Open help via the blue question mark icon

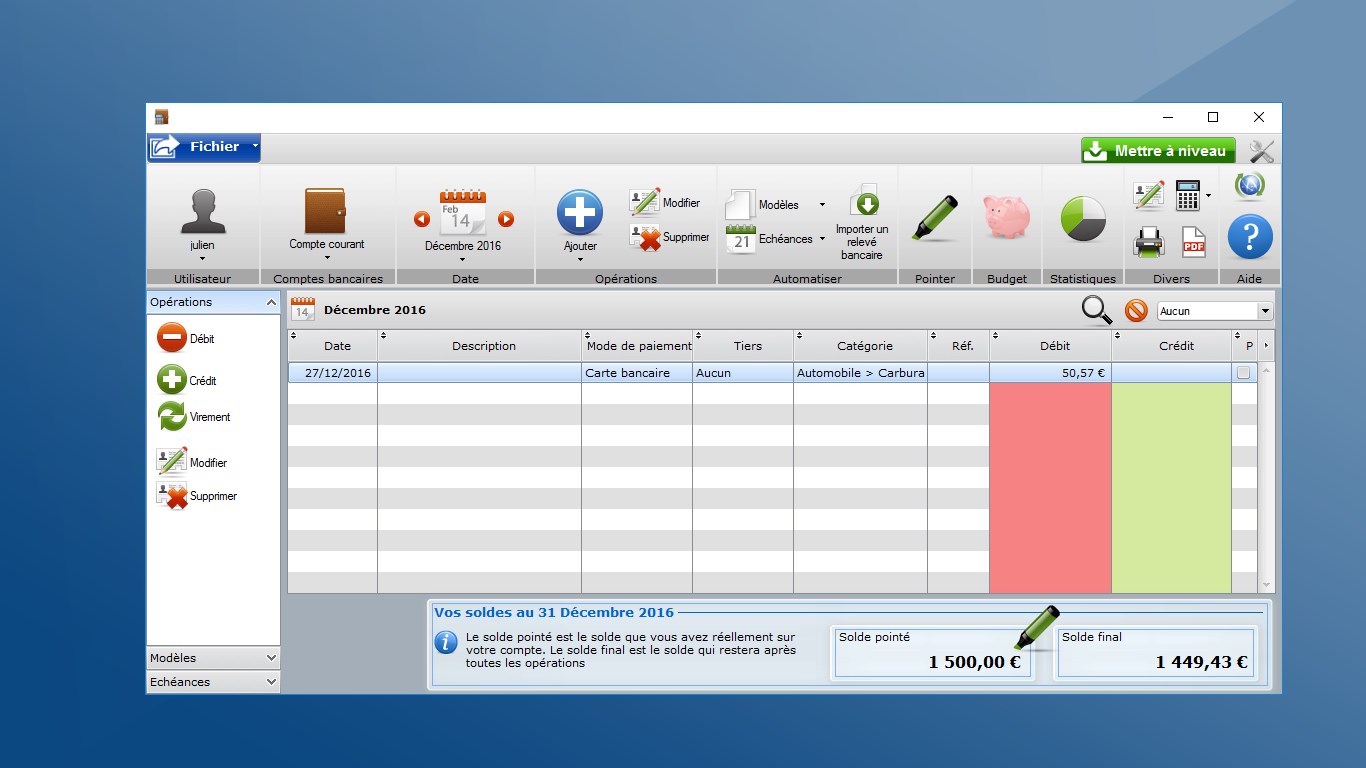click(1249, 237)
